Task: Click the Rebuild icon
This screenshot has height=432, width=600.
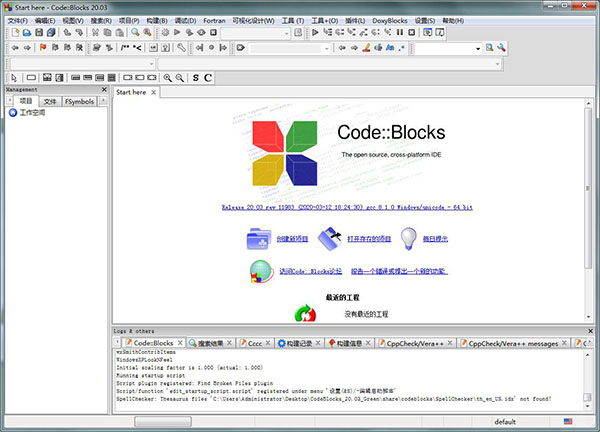Action: pos(201,33)
